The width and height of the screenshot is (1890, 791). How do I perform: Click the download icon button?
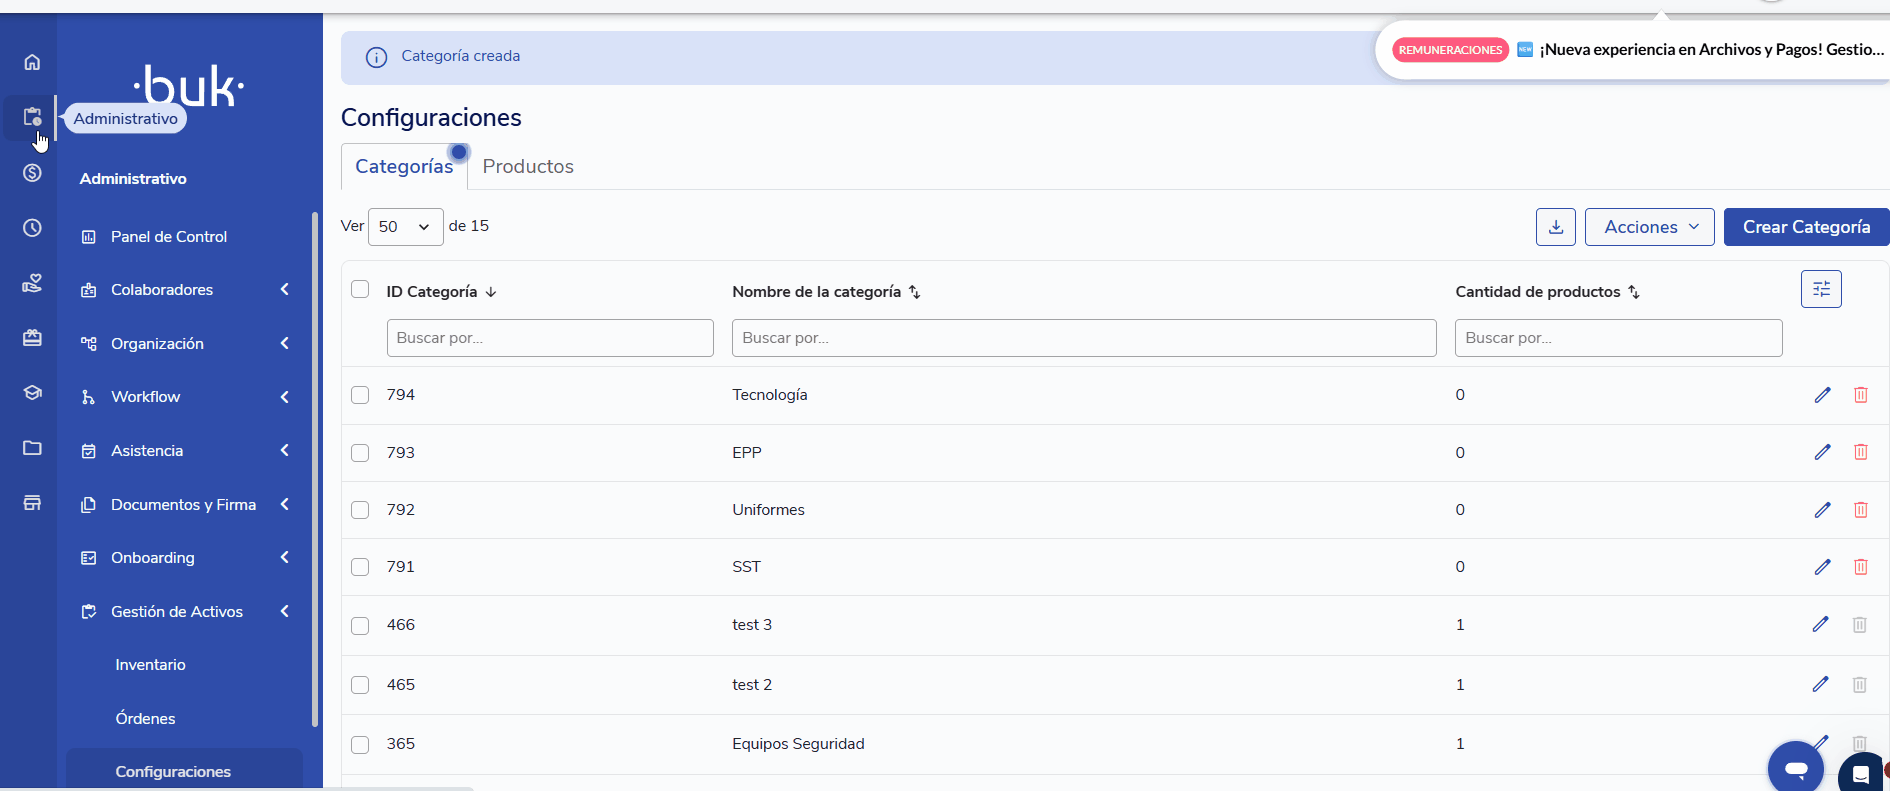[x=1555, y=227]
